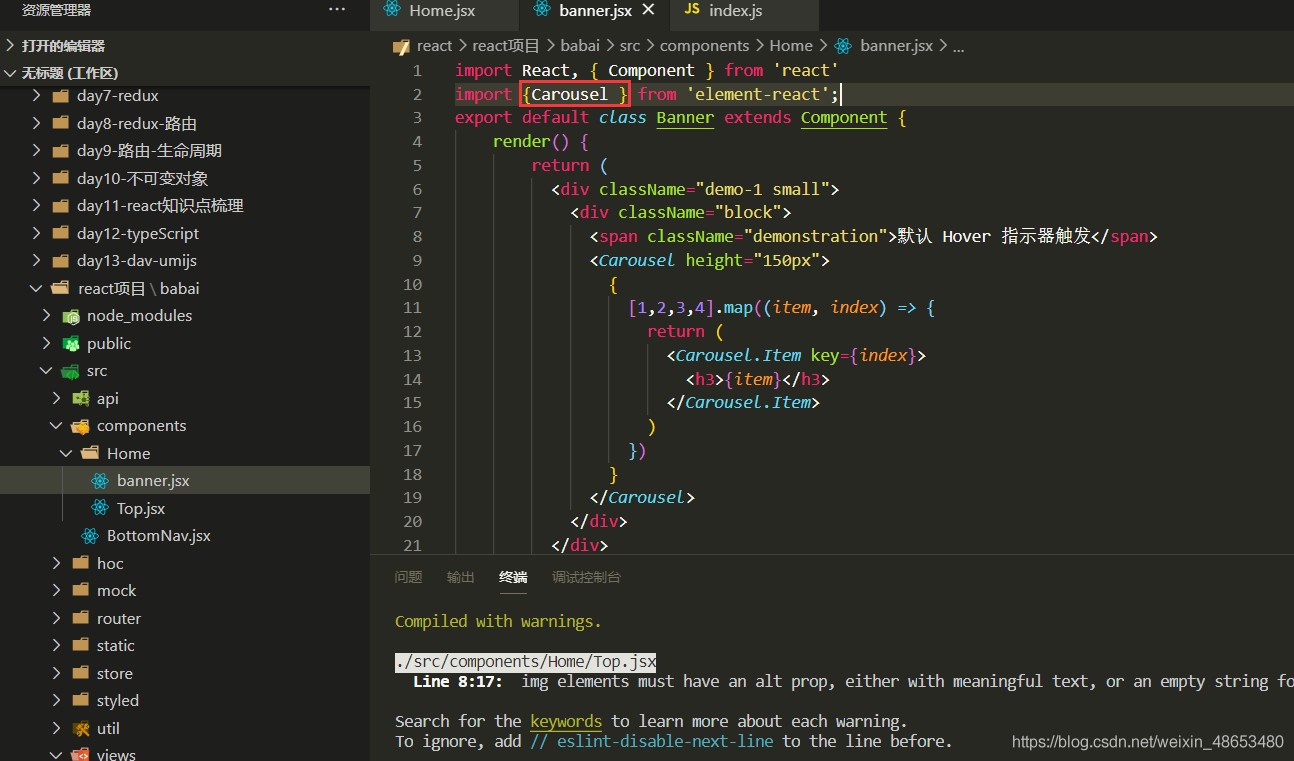
Task: Click the api folder icon
Action: click(81, 399)
